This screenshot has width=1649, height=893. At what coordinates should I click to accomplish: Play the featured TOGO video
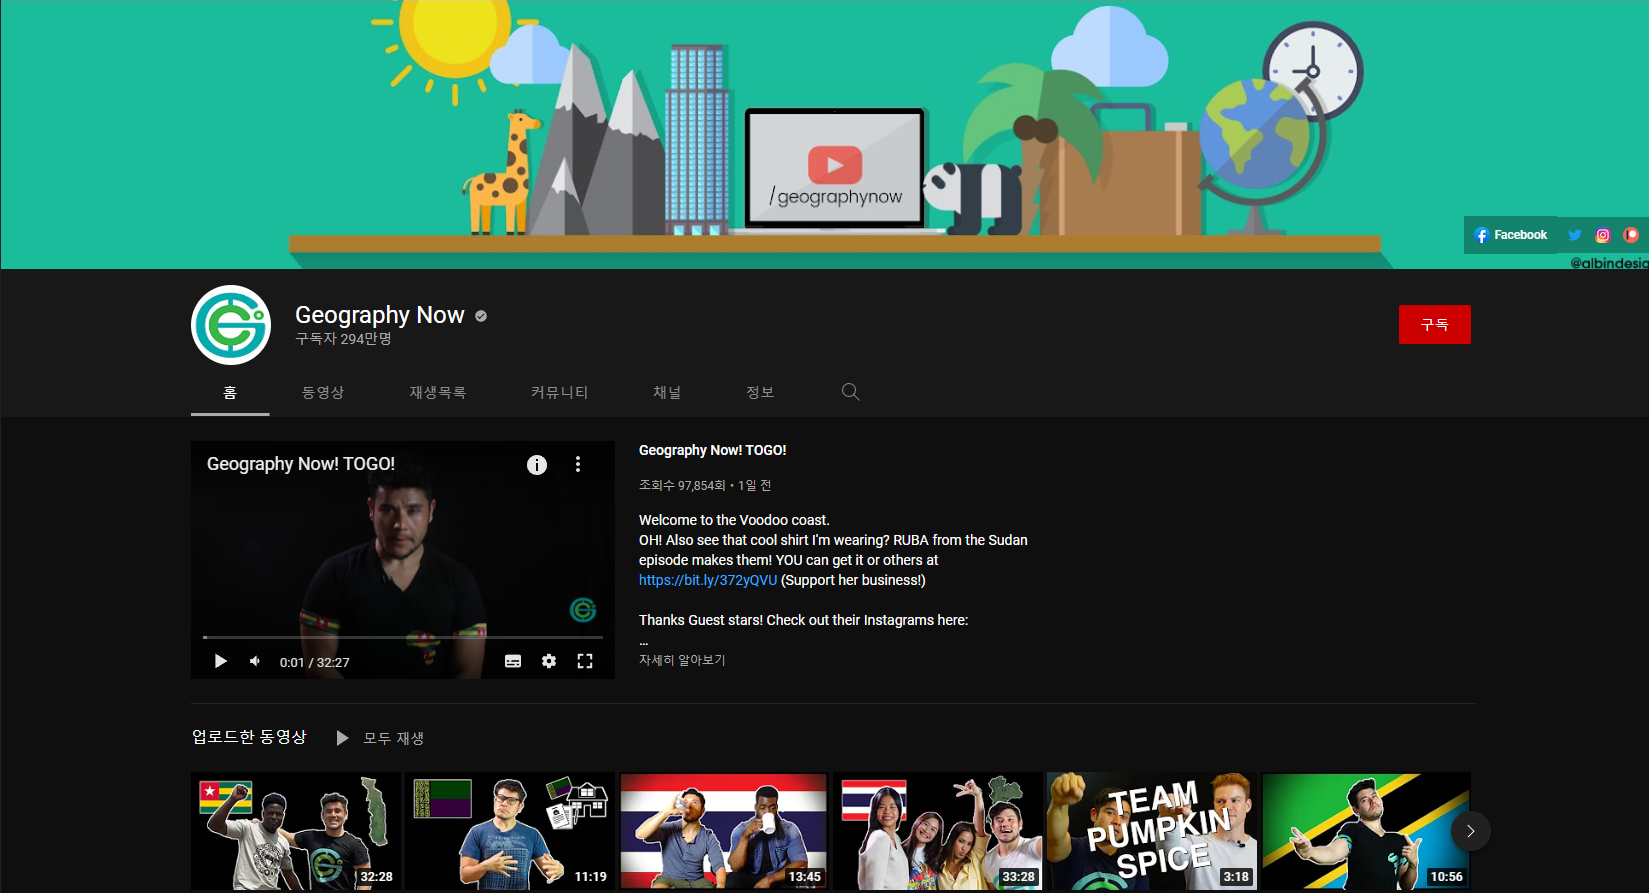click(221, 661)
